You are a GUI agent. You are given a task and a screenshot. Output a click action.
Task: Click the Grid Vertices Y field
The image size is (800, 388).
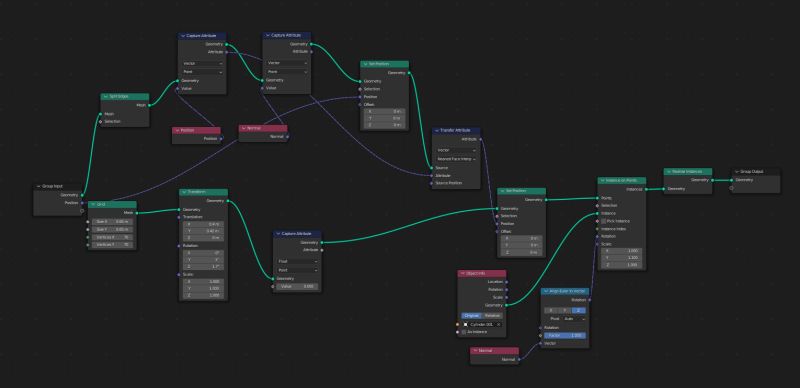click(x=112, y=245)
